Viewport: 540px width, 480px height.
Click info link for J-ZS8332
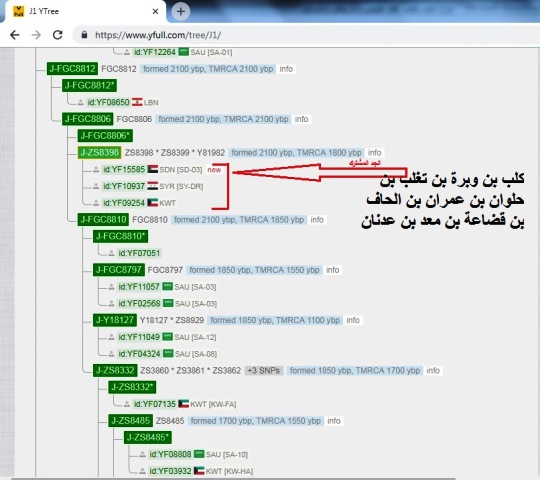433,371
